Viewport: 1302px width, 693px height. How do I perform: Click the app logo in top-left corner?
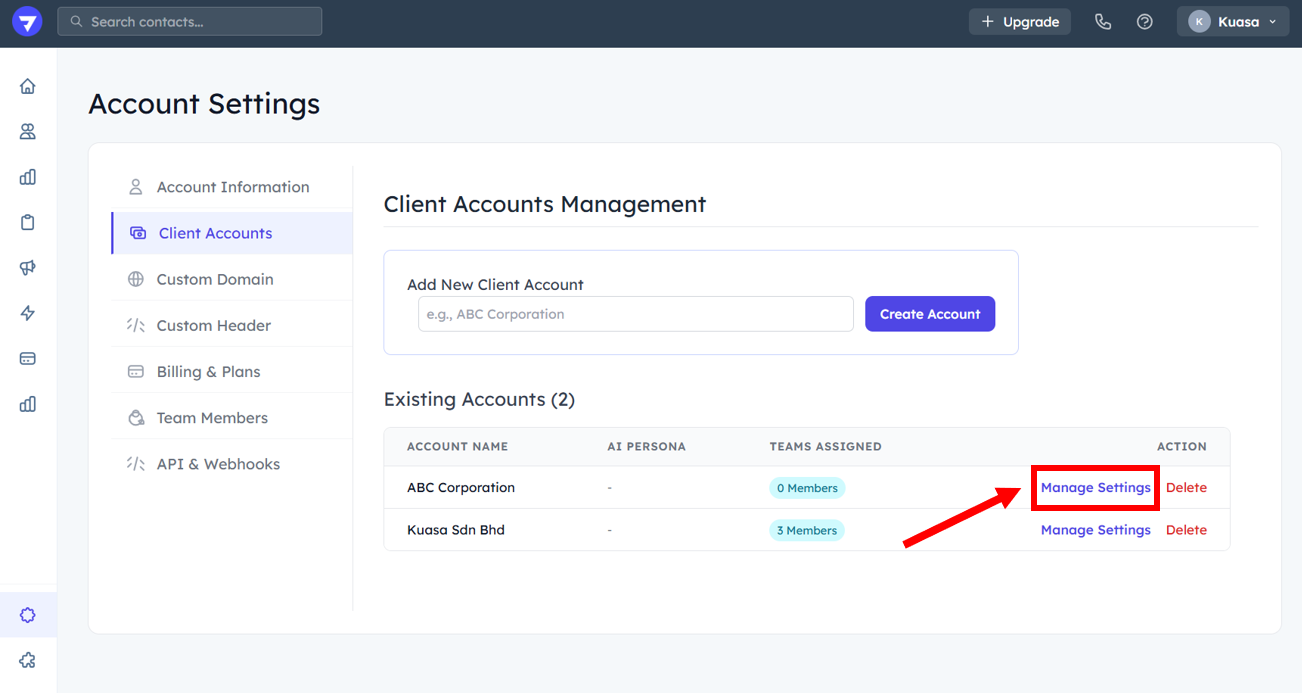27,22
